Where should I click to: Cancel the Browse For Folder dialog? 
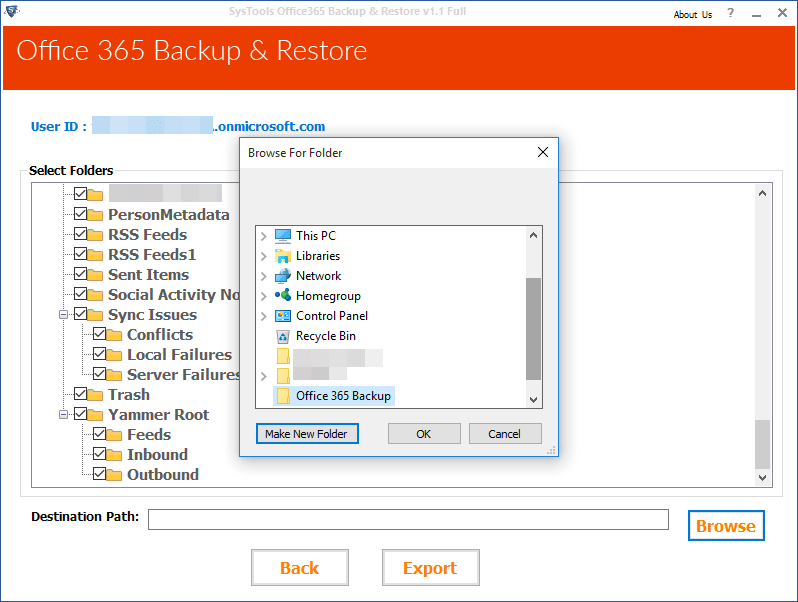(505, 434)
